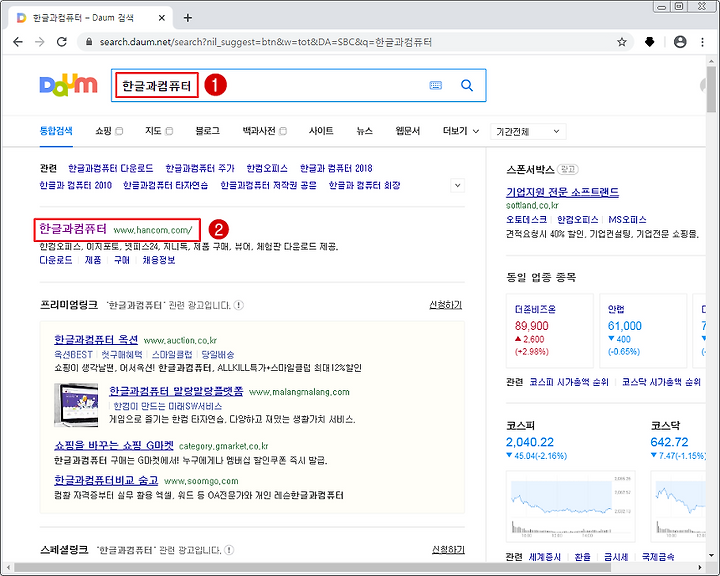This screenshot has width=720, height=576.
Task: Click the 코스피 index chart
Action: (571, 506)
